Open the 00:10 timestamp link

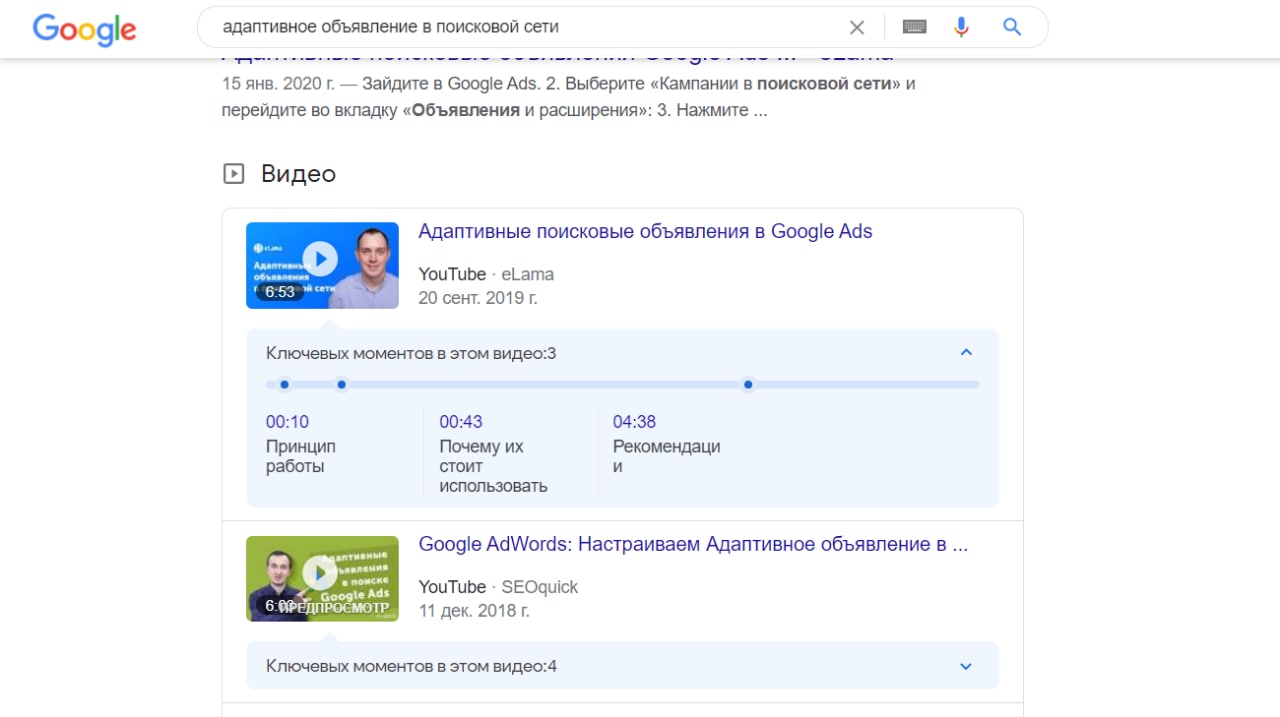pos(288,422)
